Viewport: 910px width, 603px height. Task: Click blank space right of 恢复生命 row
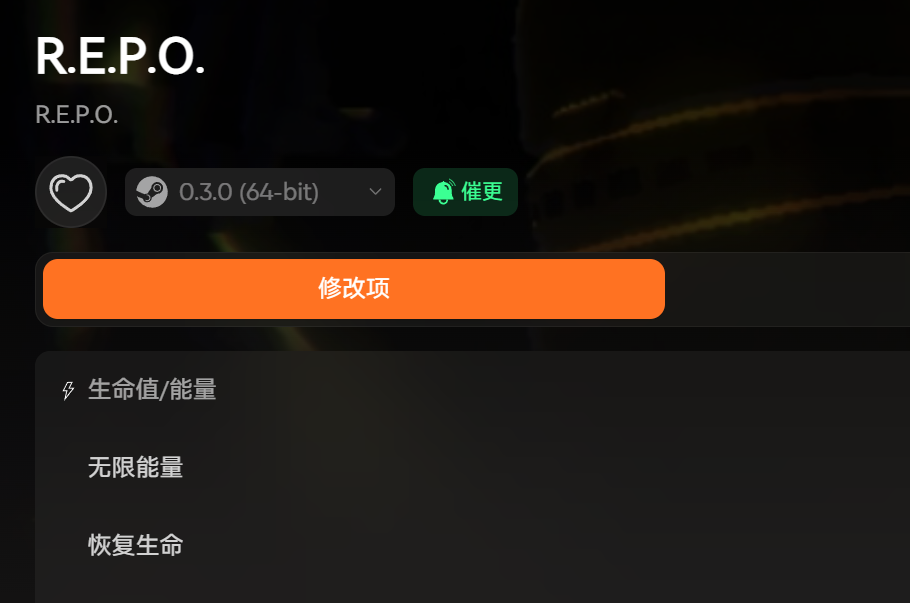546,545
